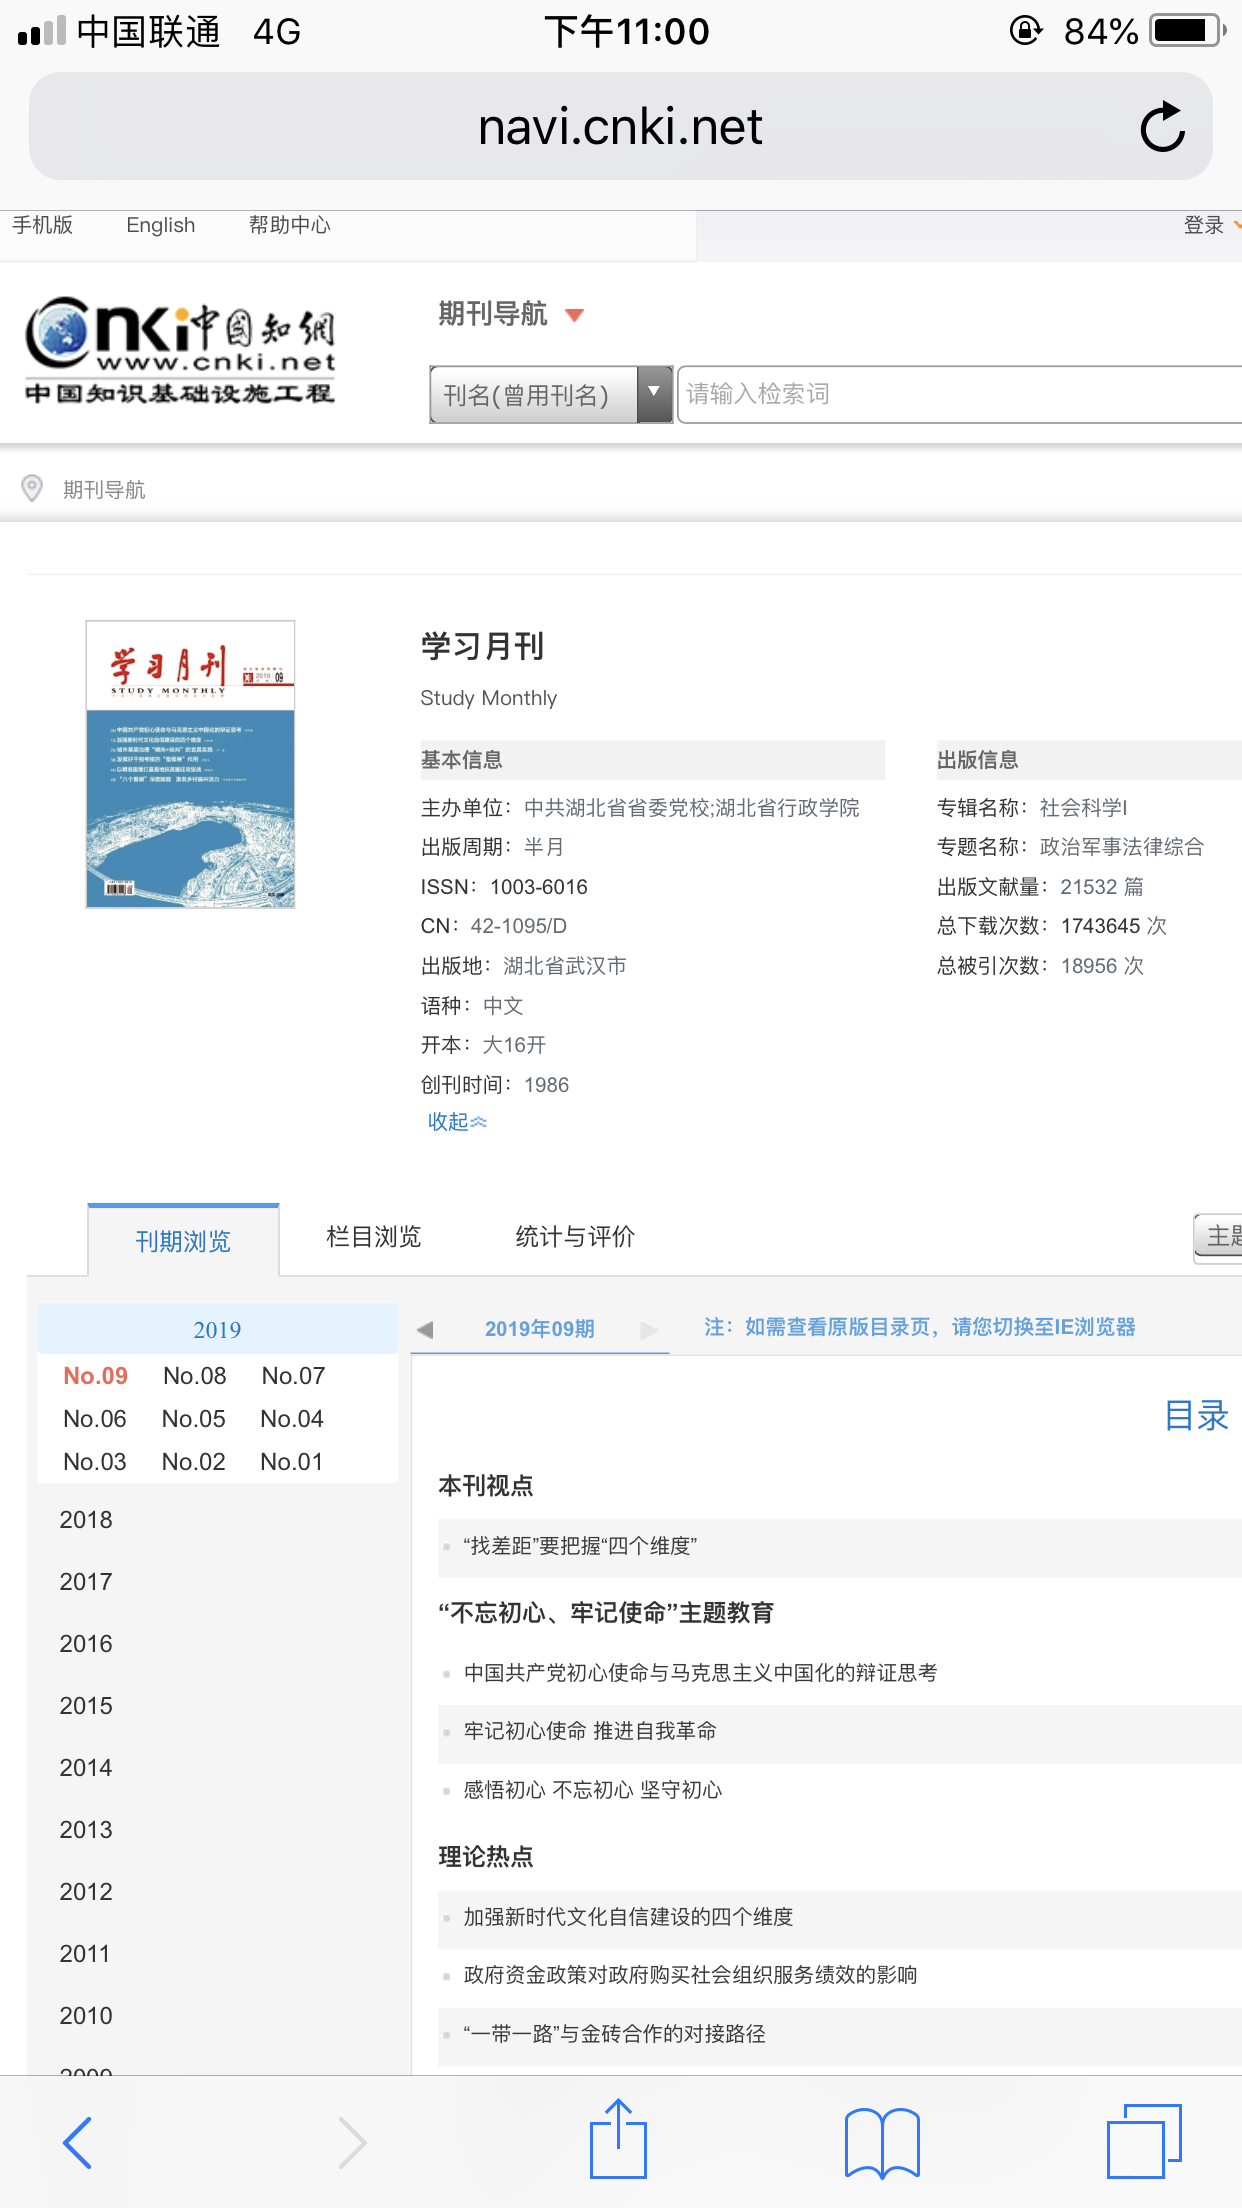Viewport: 1242px width, 2208px height.
Task: Expand the 2017 year in issue list
Action: coord(86,1582)
